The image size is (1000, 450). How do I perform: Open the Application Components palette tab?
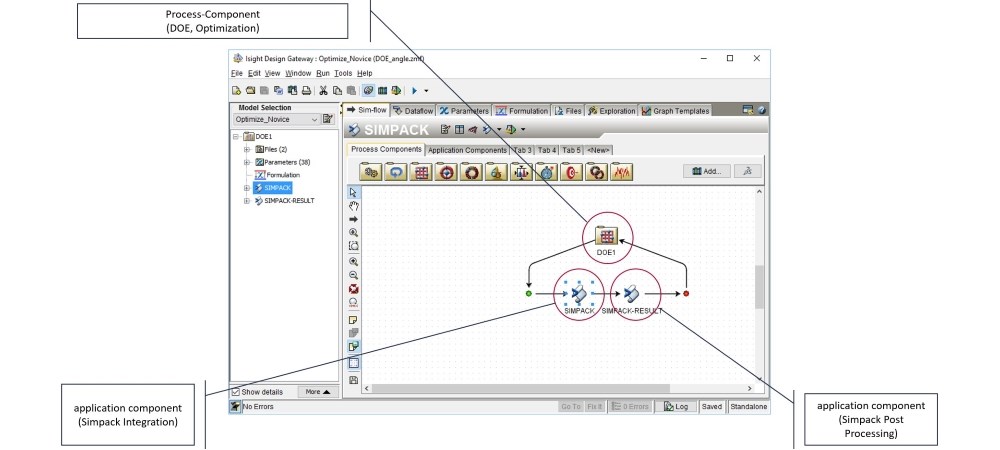(x=467, y=150)
